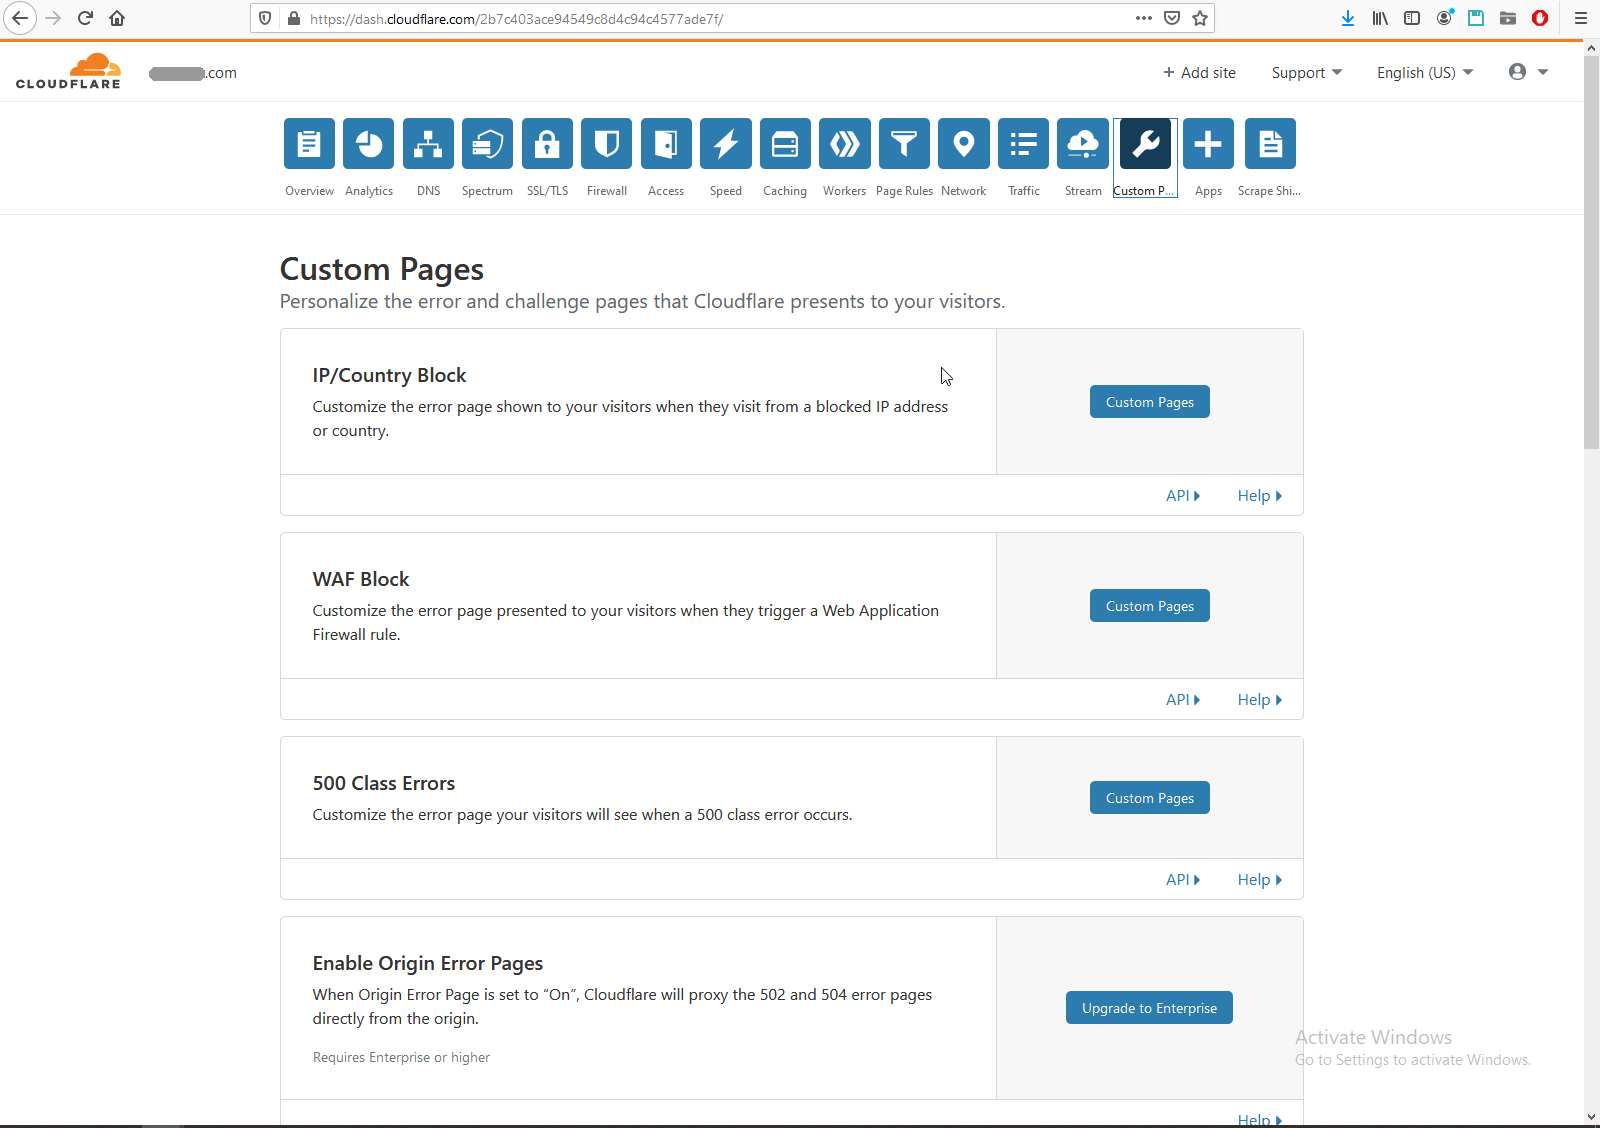Open the English (US) language dropdown
The image size is (1600, 1128).
point(1425,73)
